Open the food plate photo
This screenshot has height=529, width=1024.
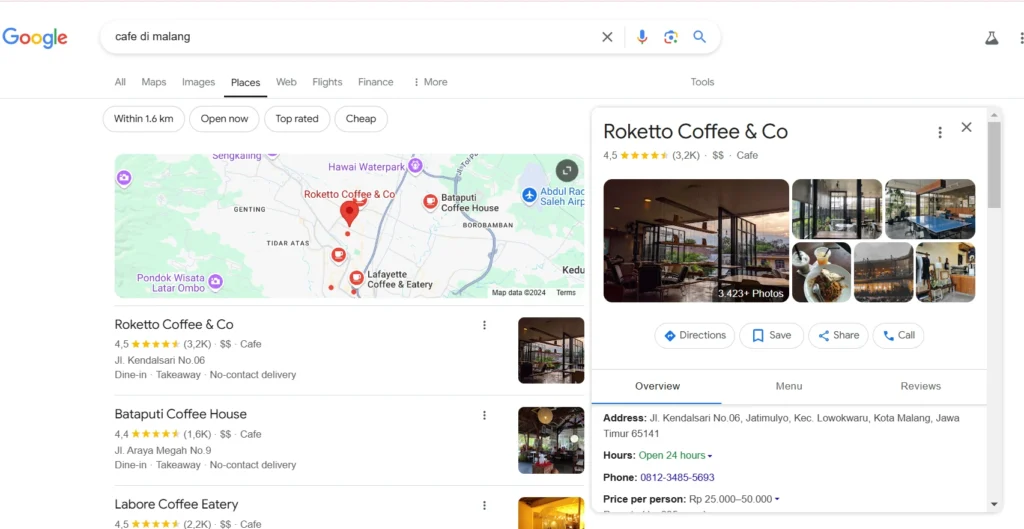822,272
